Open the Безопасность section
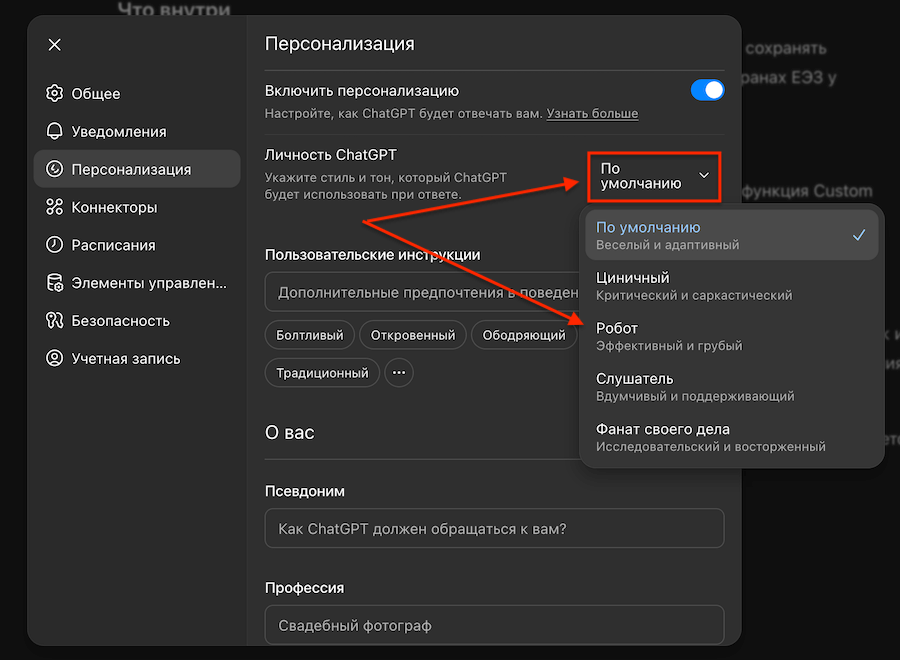 (x=137, y=320)
